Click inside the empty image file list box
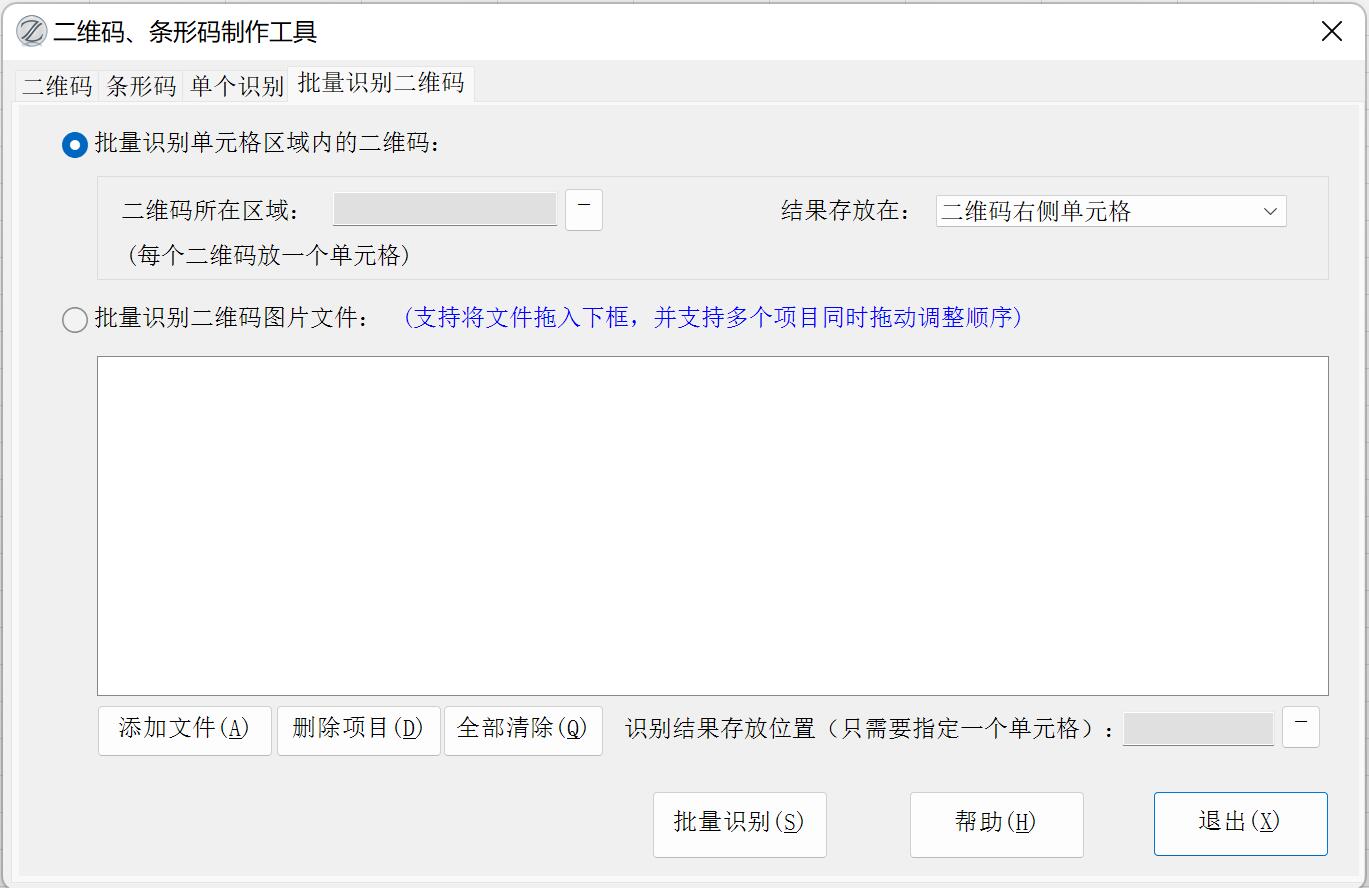This screenshot has width=1369, height=888. 712,525
